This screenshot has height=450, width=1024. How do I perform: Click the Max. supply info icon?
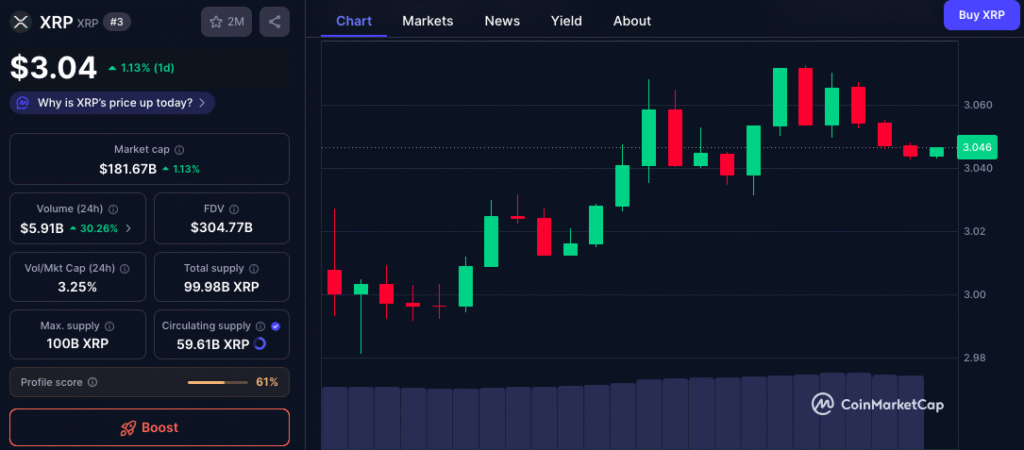[108, 326]
